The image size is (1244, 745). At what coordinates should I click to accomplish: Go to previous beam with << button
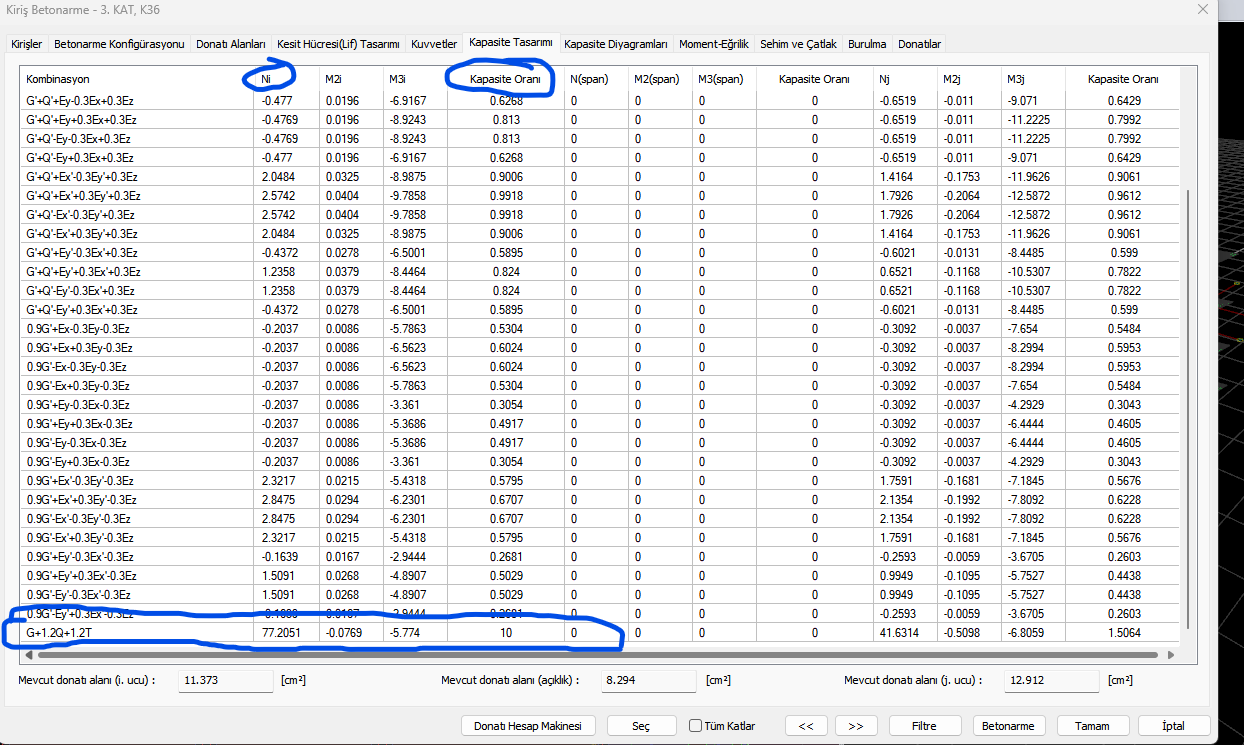(806, 726)
